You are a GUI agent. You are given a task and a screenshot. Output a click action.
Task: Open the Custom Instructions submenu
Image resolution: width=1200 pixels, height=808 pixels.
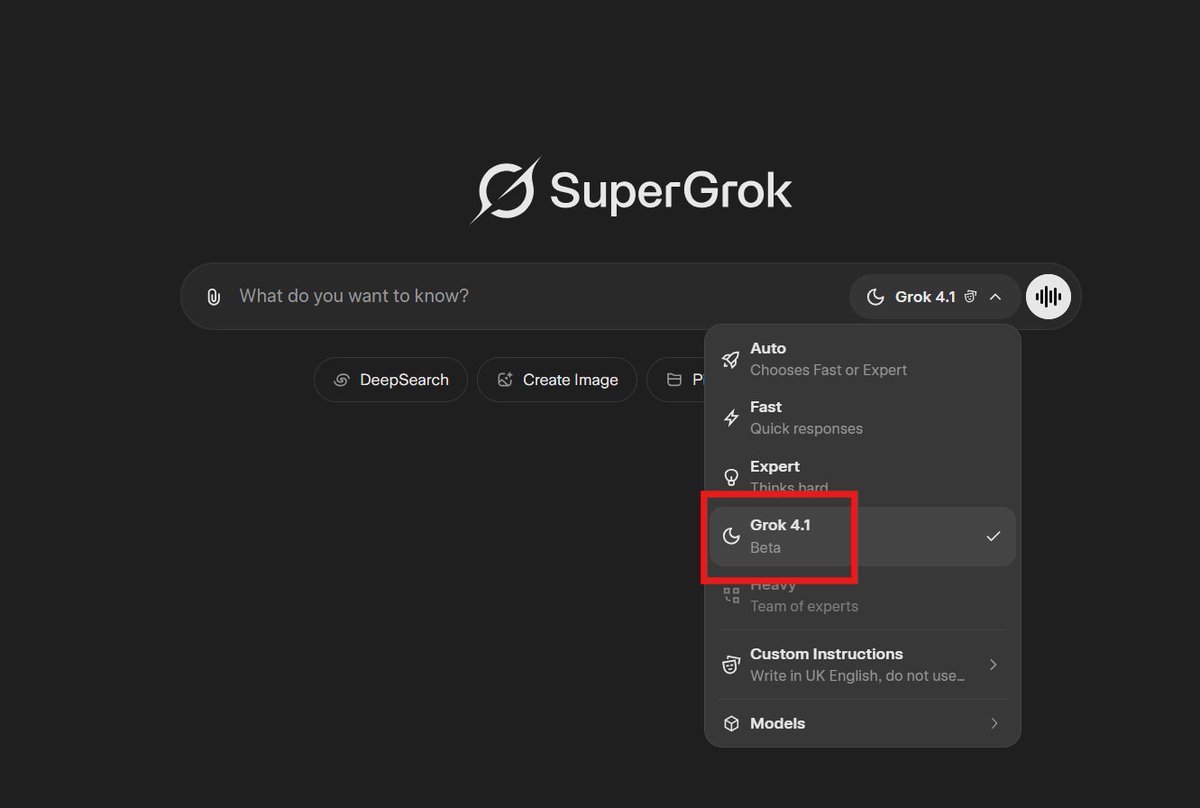click(x=862, y=664)
